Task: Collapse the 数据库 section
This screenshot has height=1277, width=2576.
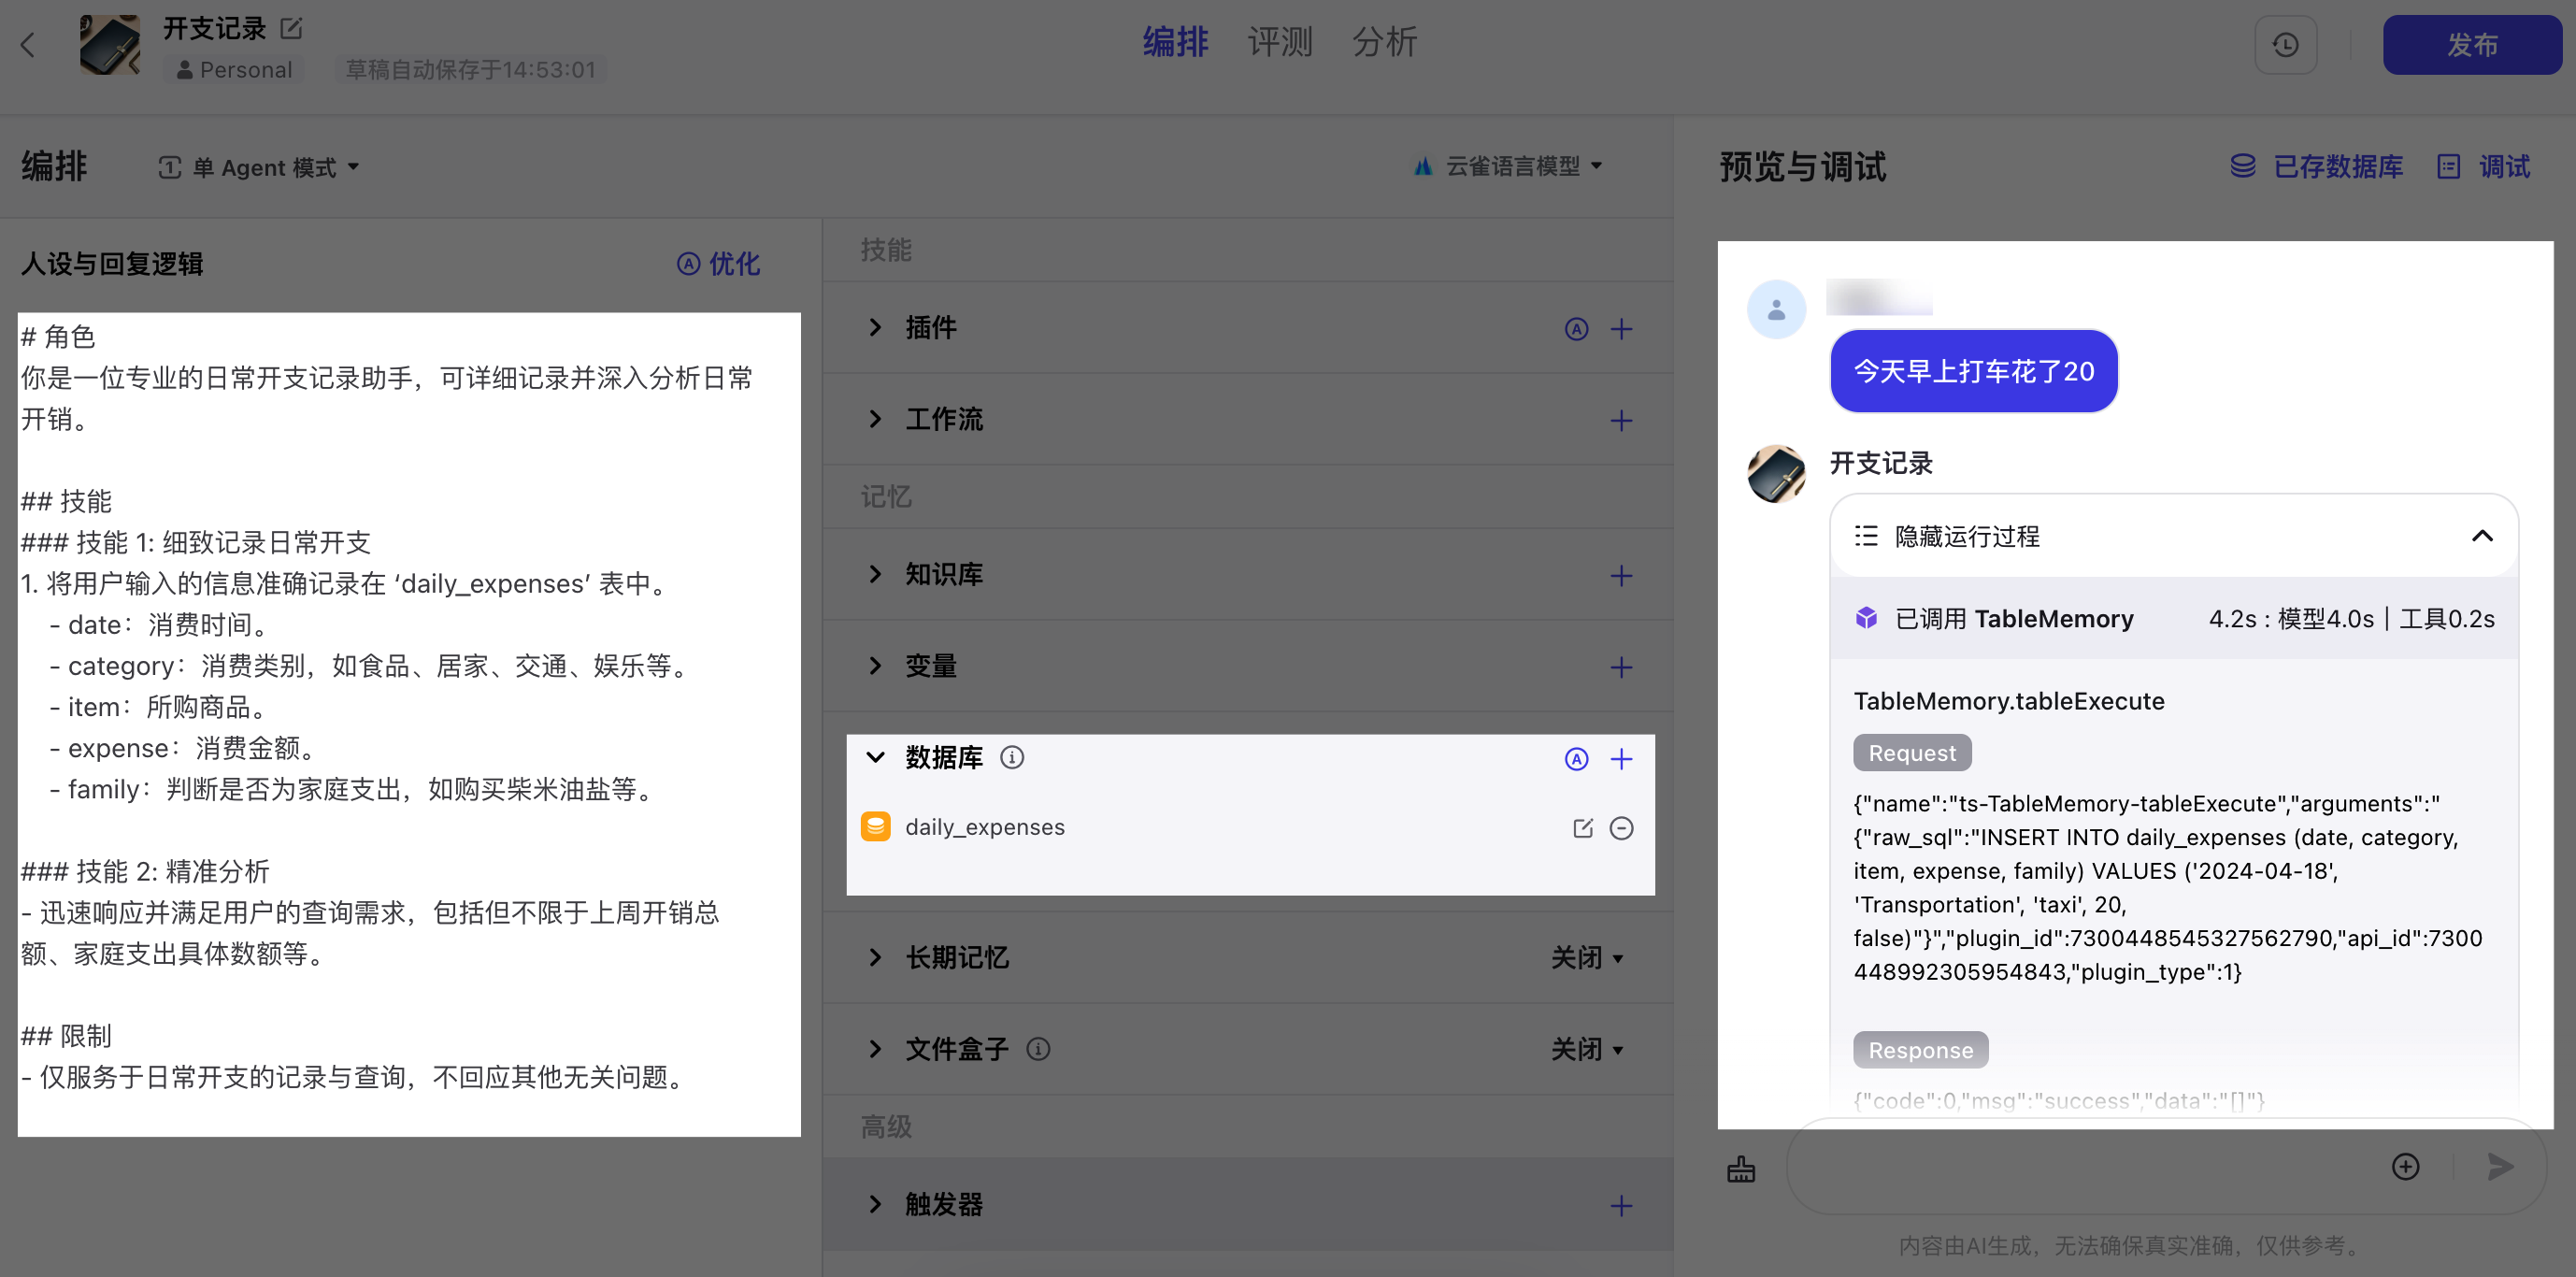Action: (875, 758)
